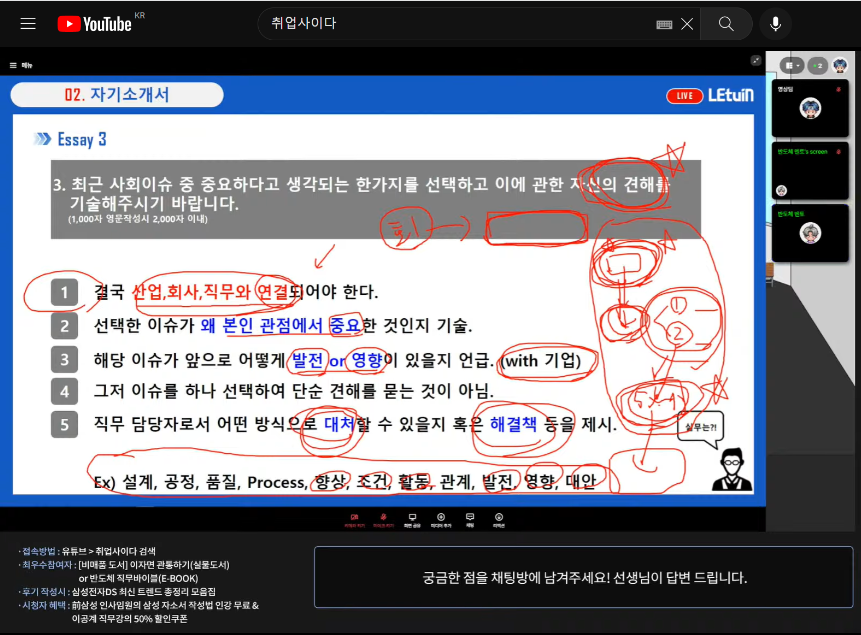
Task: Open the chat panel icon
Action: 470,518
